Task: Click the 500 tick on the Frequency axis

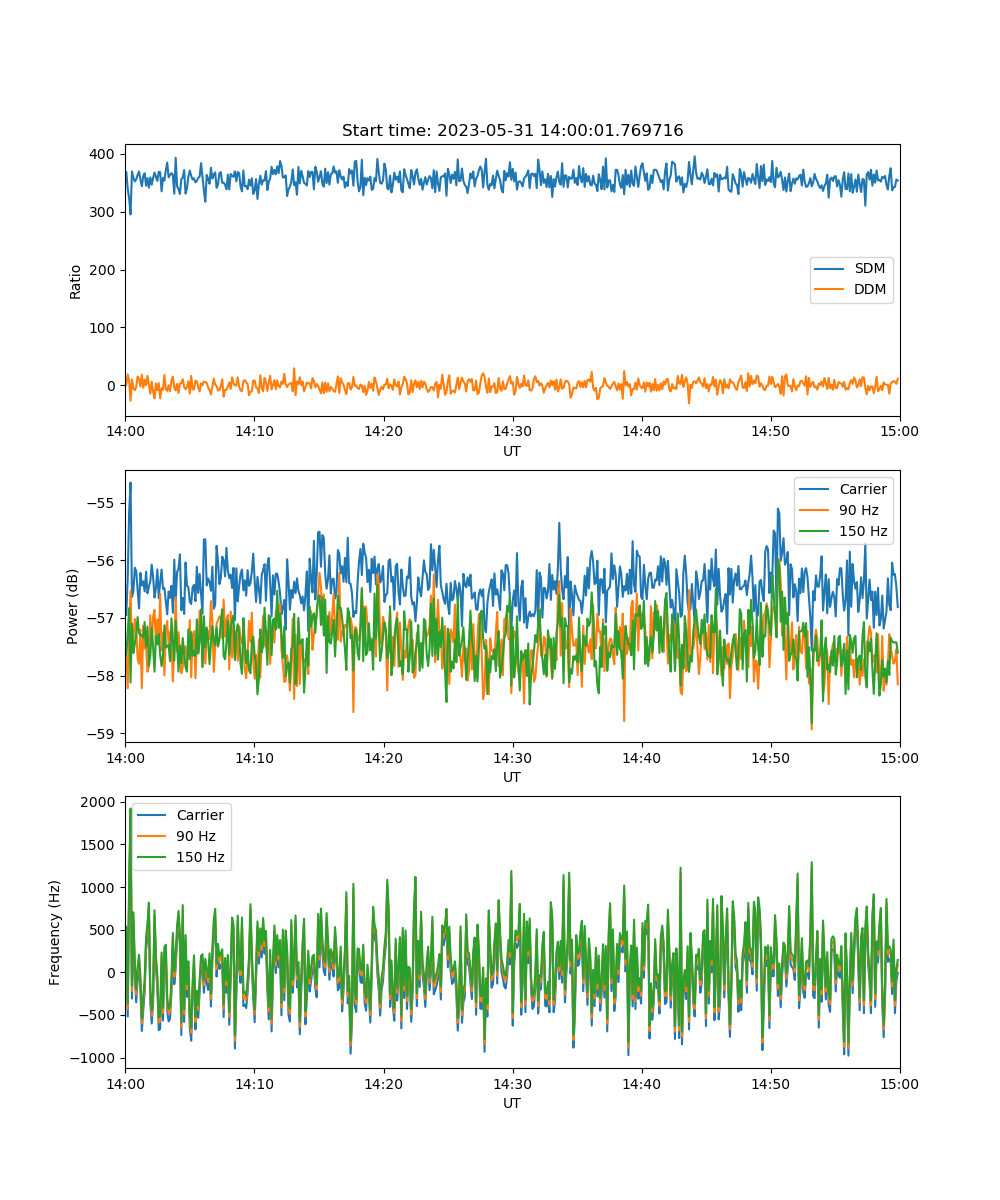Action: point(105,930)
